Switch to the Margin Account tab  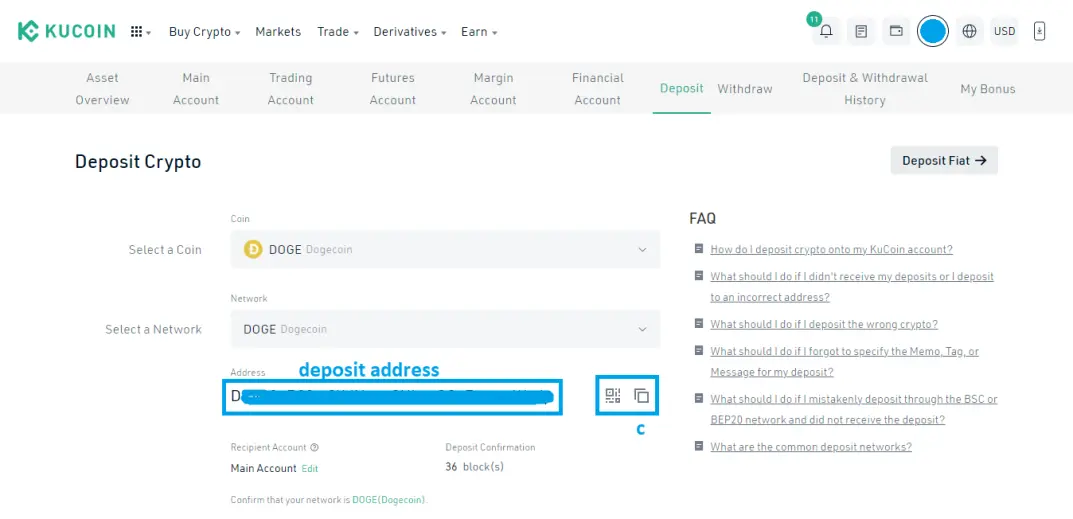(x=493, y=89)
